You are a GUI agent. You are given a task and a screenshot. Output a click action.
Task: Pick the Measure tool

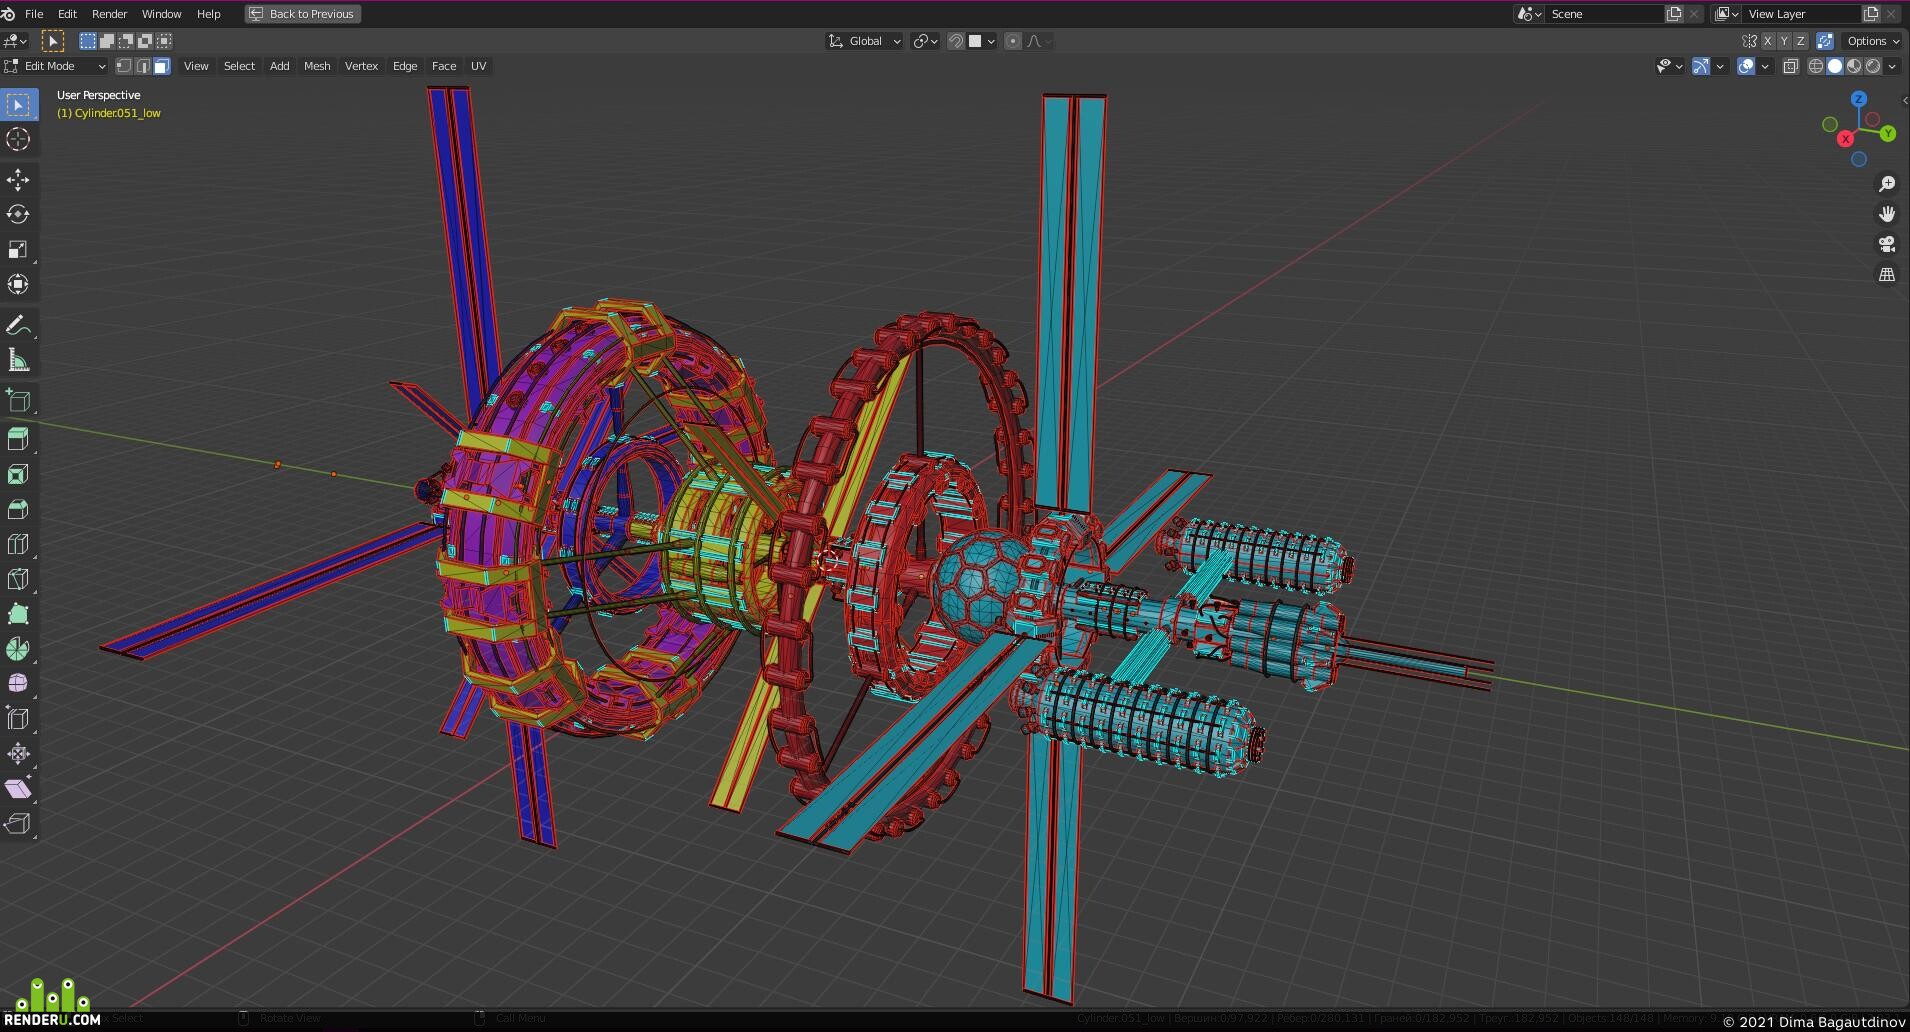pos(18,361)
